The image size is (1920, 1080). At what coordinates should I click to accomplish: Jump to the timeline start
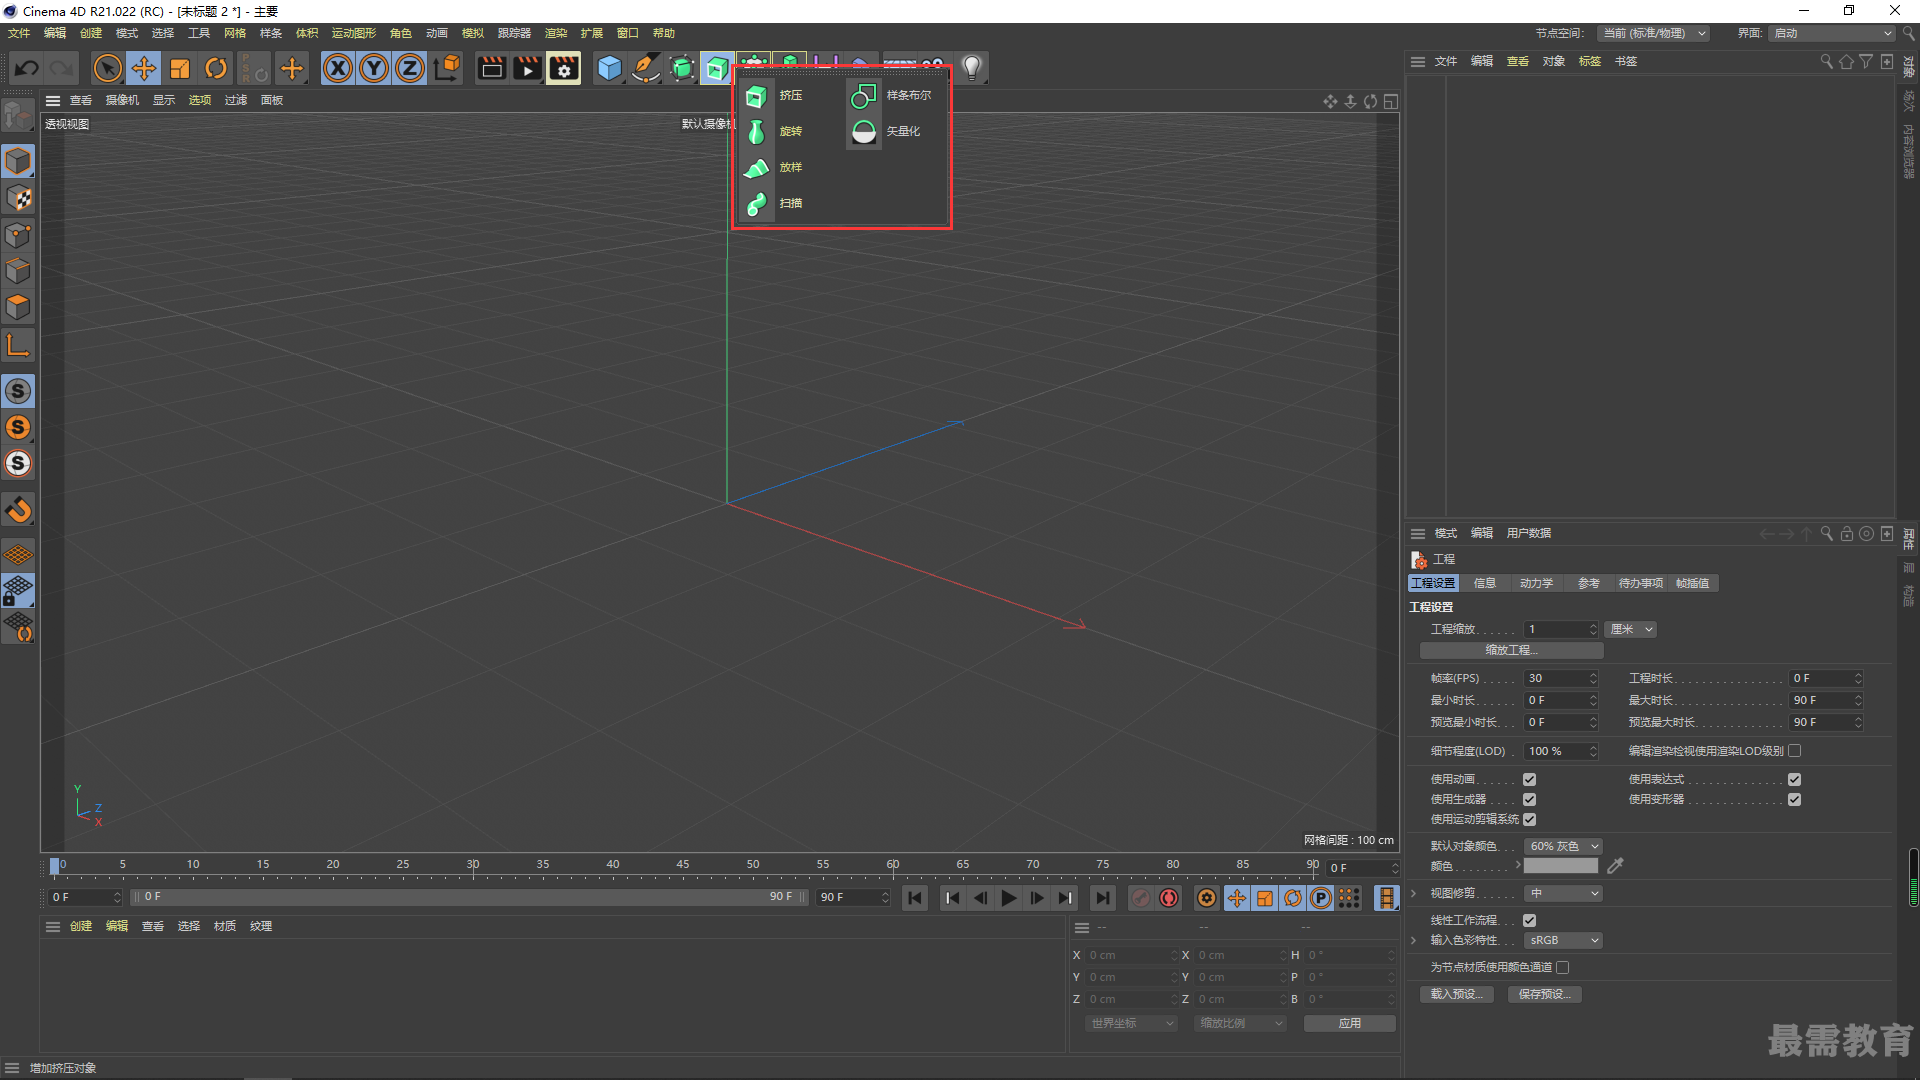(914, 898)
